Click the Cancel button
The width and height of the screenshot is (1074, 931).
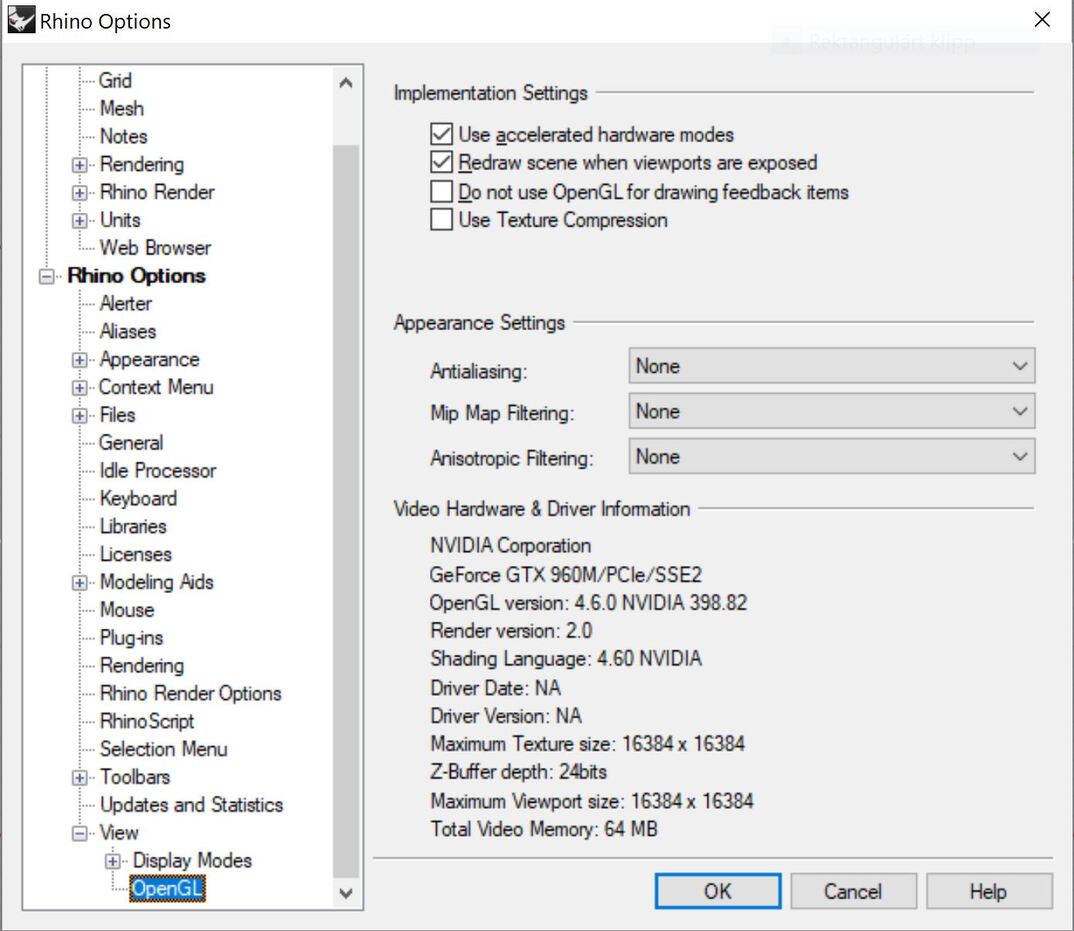(x=853, y=891)
